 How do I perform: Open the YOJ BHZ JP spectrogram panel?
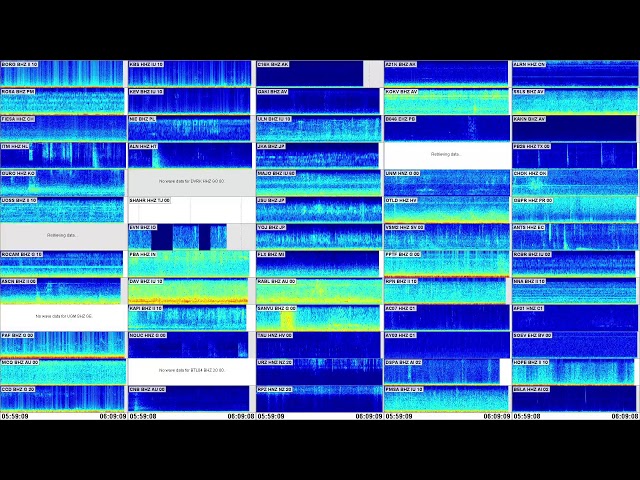coord(318,236)
